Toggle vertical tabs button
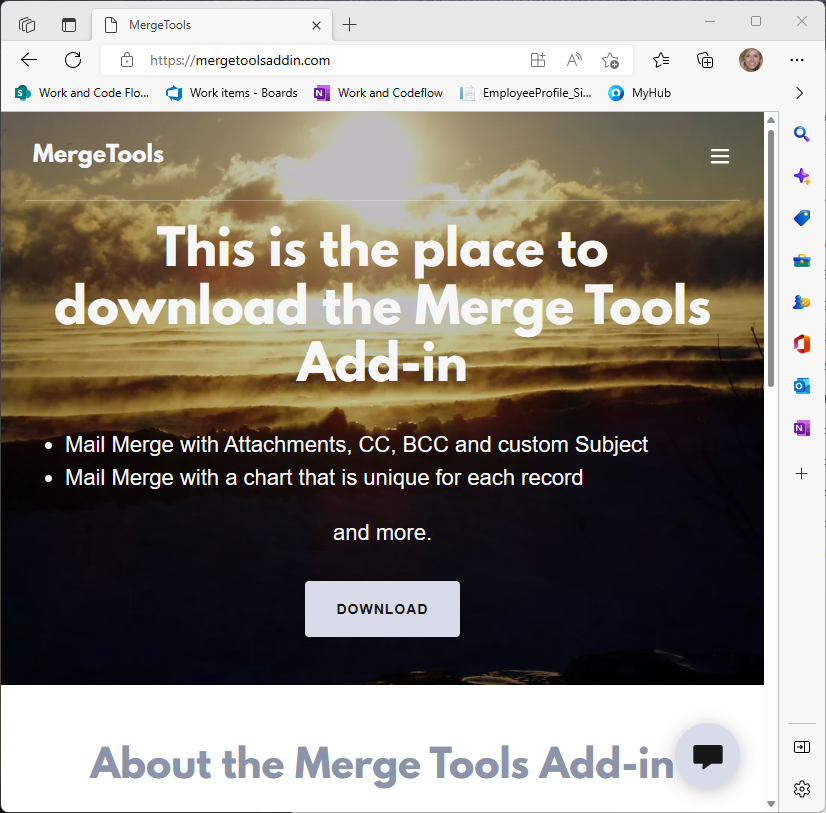Screen dimensions: 826x813 pyautogui.click(x=69, y=24)
